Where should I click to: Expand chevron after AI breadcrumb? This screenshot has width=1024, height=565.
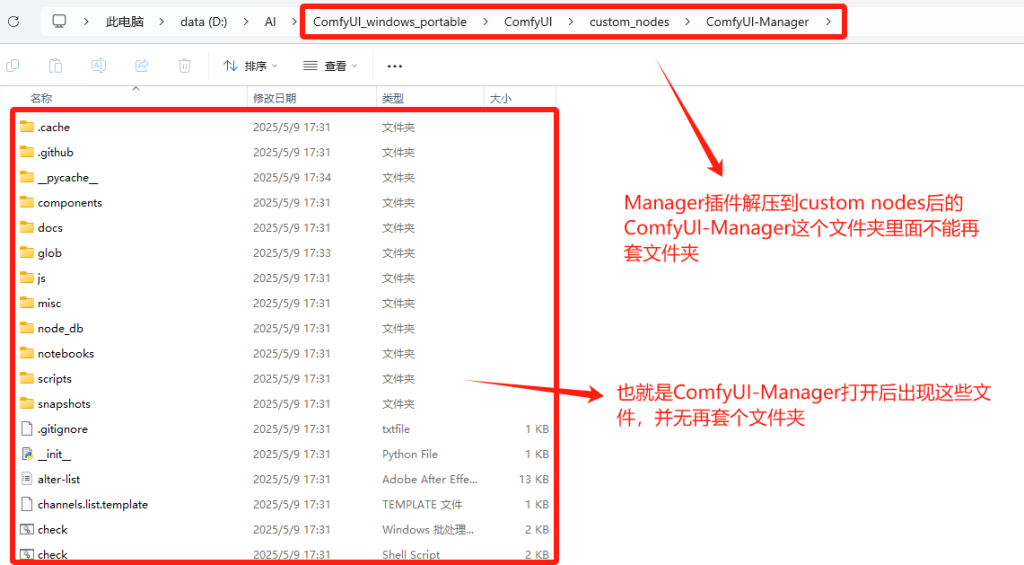coord(293,22)
